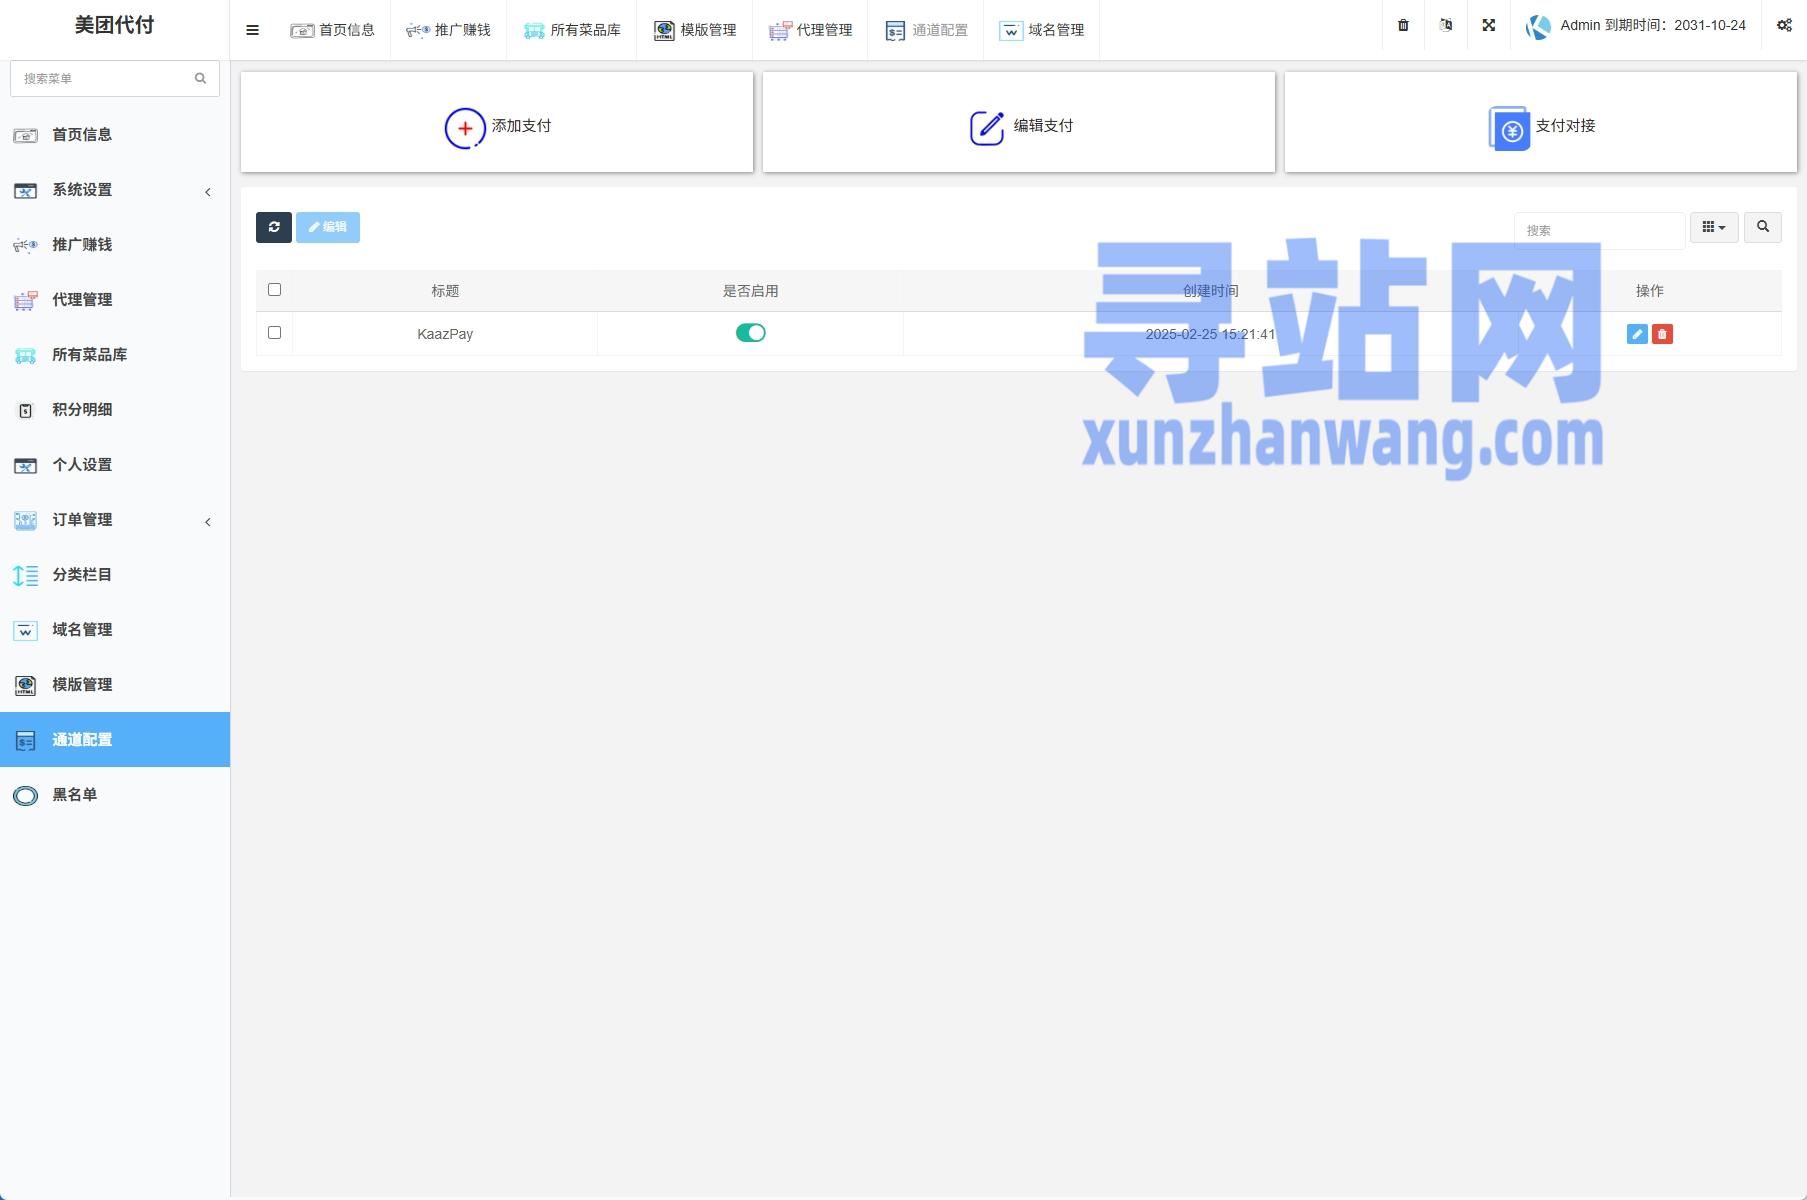
Task: Click the Admin avatar icon
Action: (x=1538, y=27)
